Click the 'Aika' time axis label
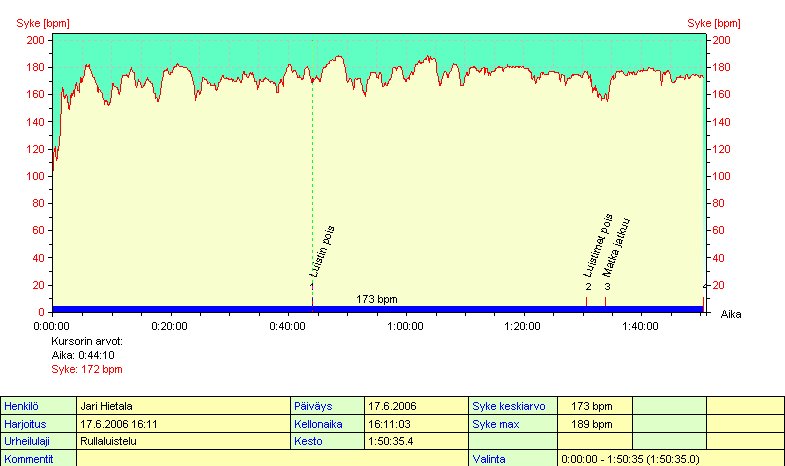Viewport: 785px width, 466px height. (731, 313)
